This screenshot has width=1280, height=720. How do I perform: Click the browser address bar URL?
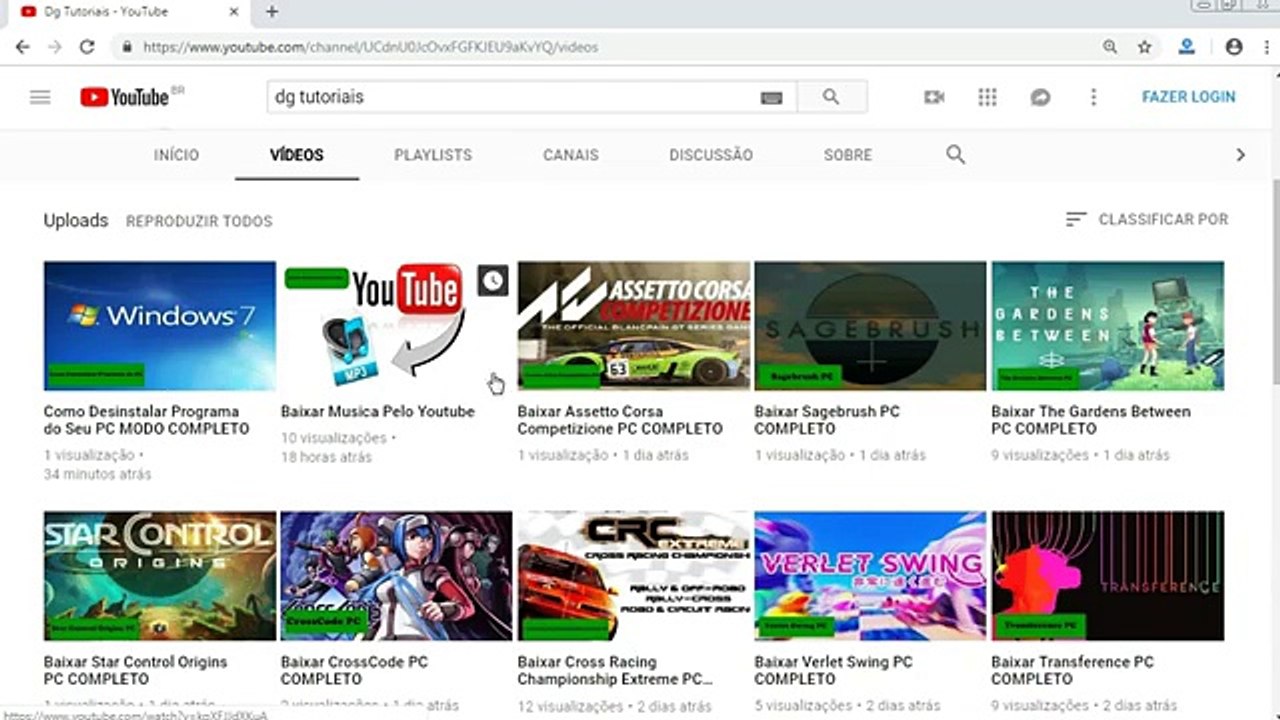(370, 47)
